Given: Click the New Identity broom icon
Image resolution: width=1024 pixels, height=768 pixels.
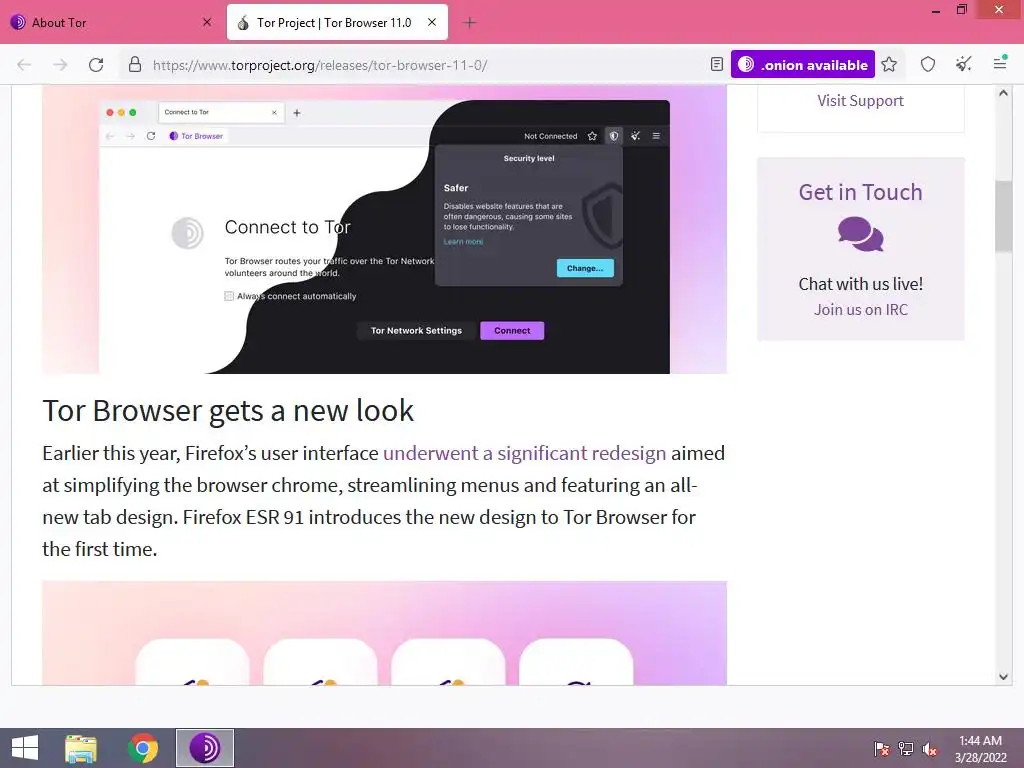Looking at the screenshot, I should click(963, 64).
